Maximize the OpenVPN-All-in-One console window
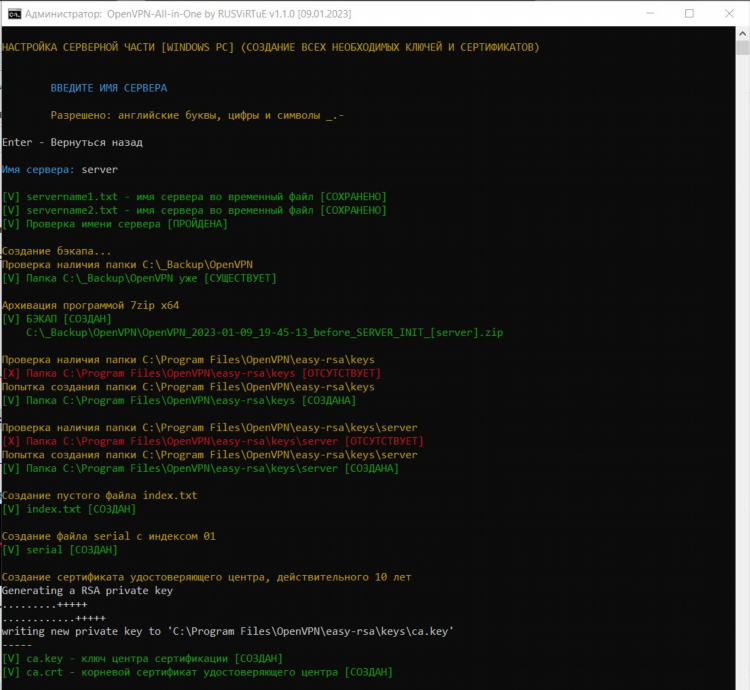This screenshot has width=750, height=690. [689, 13]
